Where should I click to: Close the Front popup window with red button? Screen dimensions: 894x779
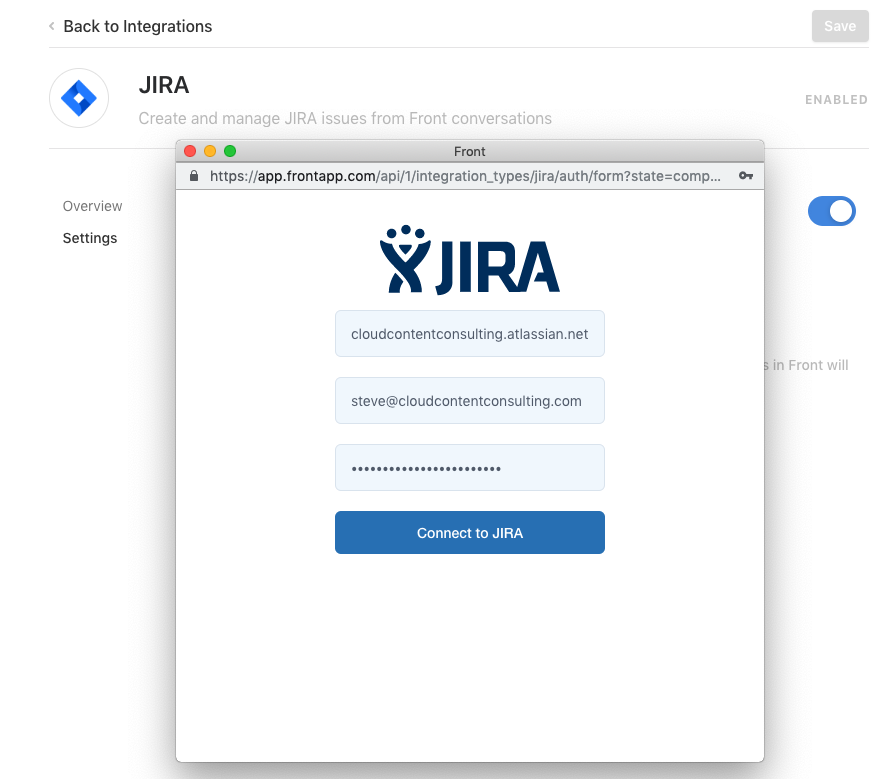pos(190,151)
